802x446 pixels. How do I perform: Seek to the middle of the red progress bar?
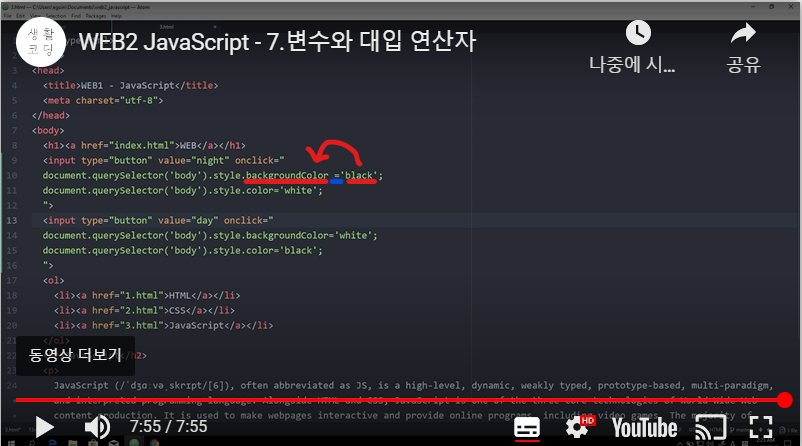tap(400, 400)
